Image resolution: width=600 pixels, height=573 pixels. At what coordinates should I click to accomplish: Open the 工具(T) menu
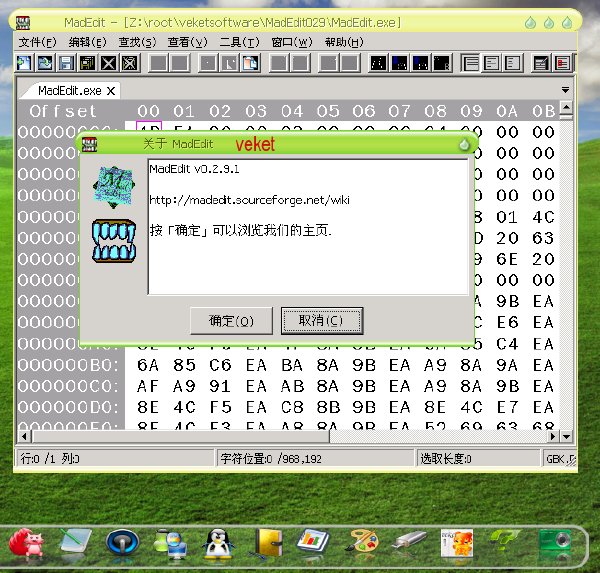coord(239,42)
